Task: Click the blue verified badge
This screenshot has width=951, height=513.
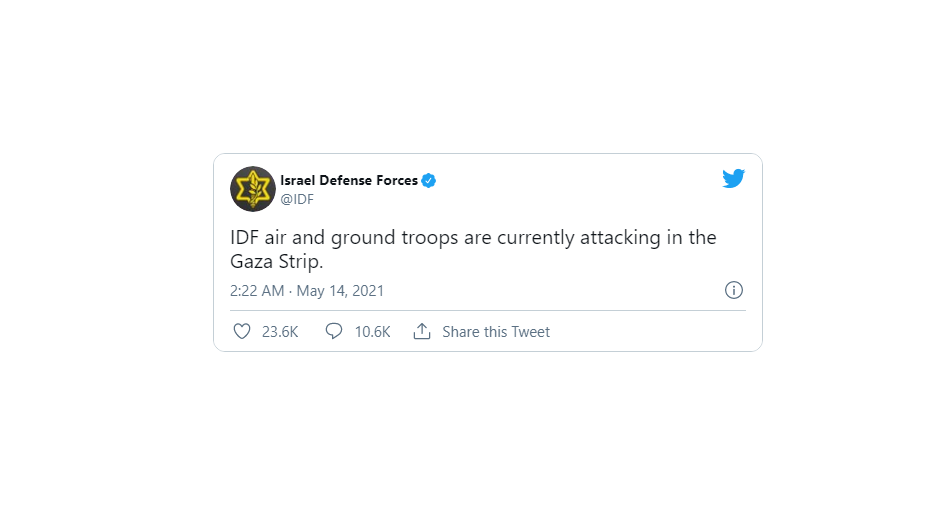Action: point(429,180)
